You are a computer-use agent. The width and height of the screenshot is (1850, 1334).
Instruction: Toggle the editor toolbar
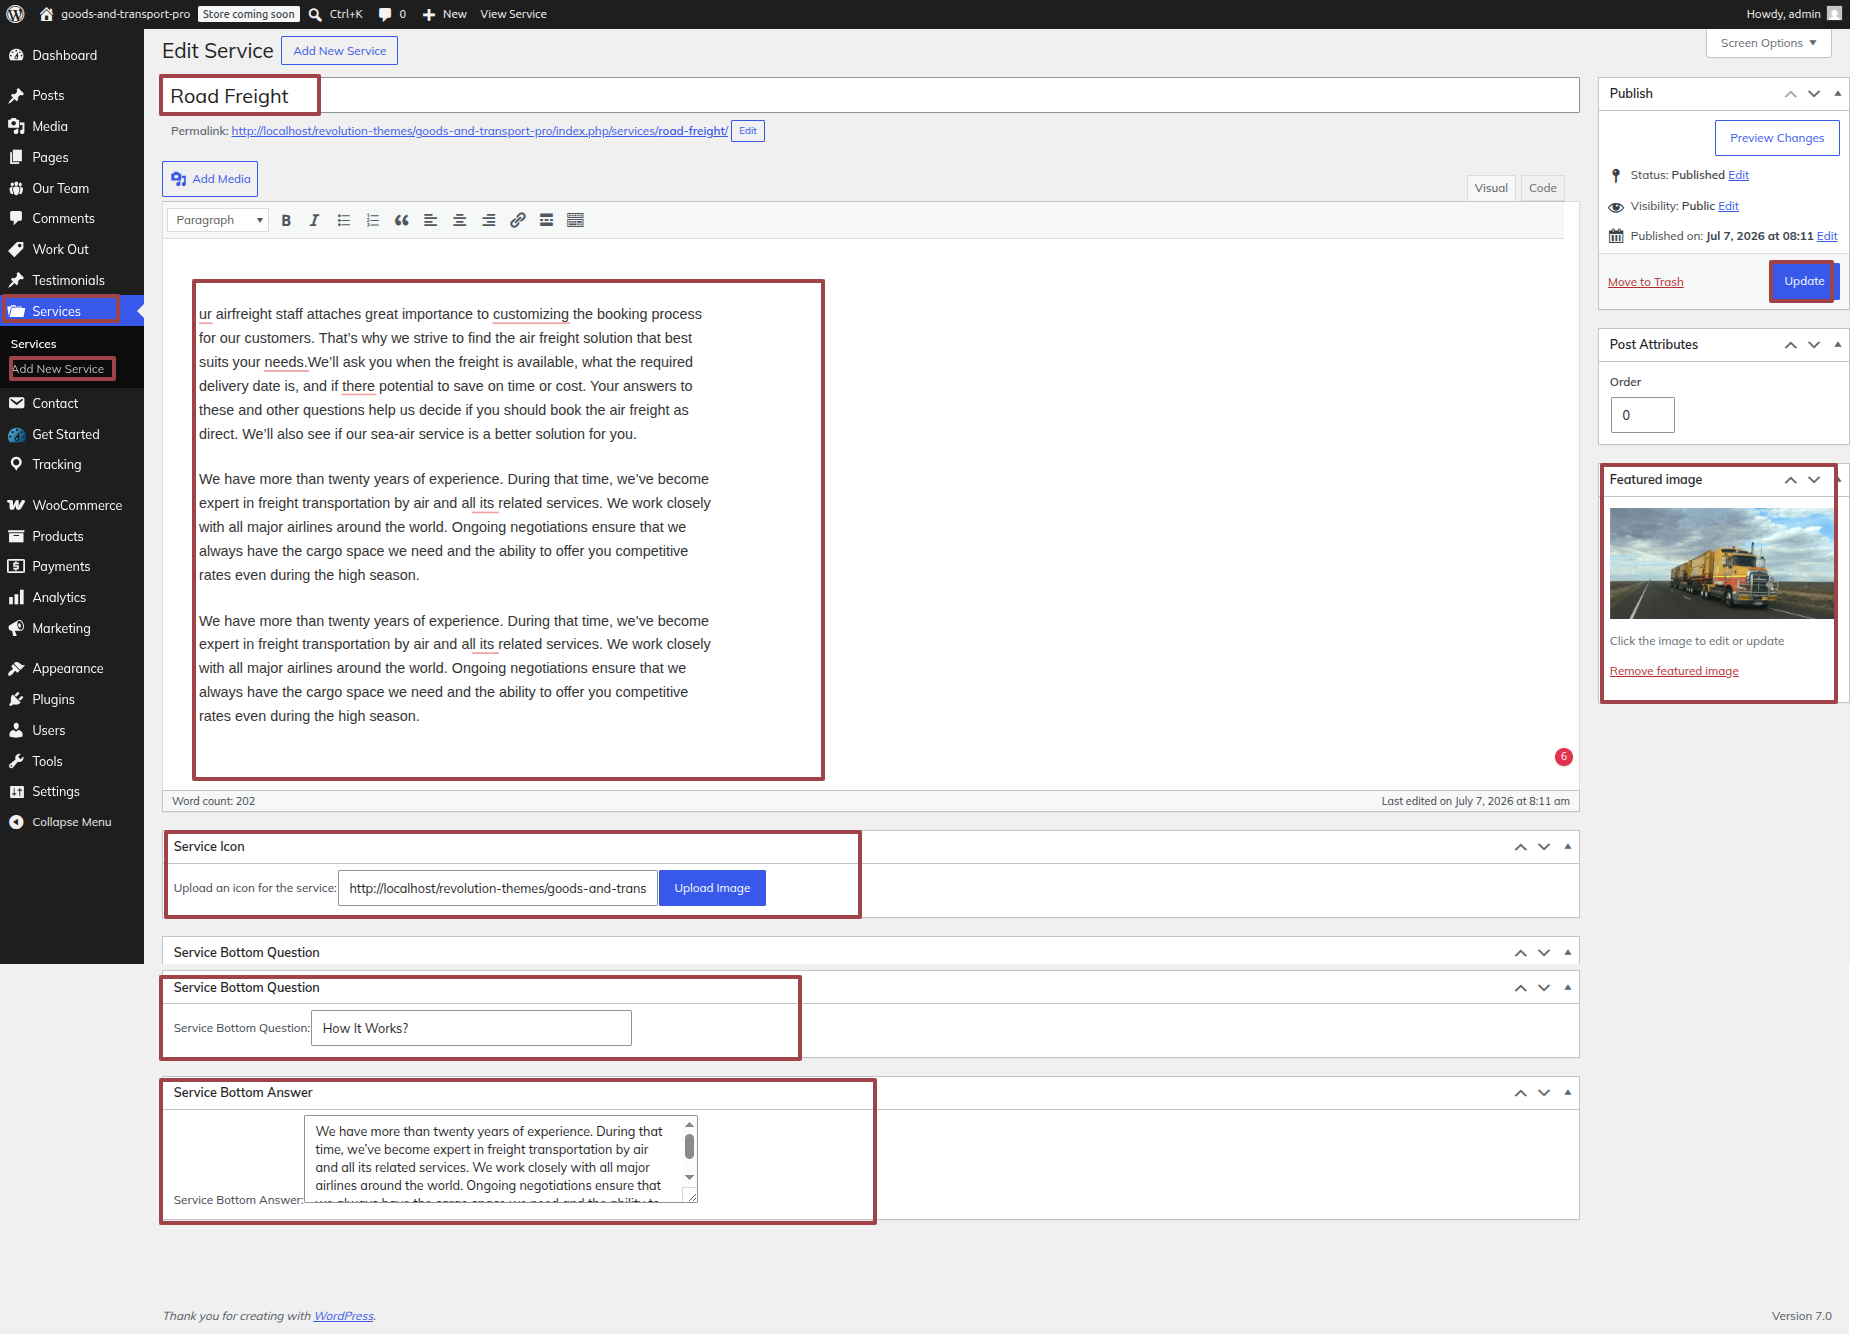575,220
